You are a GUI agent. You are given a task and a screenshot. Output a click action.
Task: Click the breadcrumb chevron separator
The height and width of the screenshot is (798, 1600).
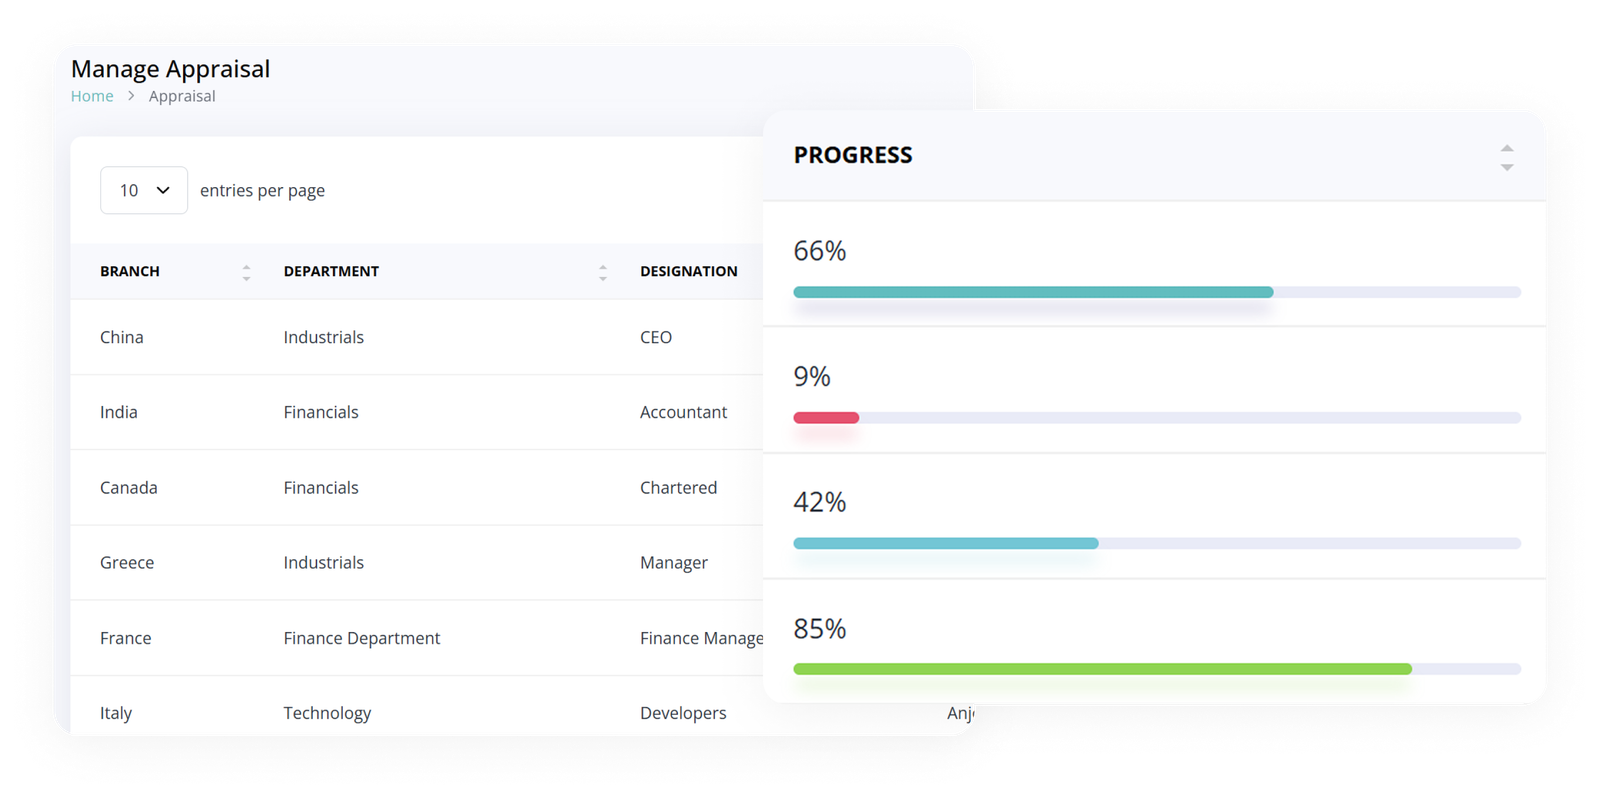click(x=131, y=96)
